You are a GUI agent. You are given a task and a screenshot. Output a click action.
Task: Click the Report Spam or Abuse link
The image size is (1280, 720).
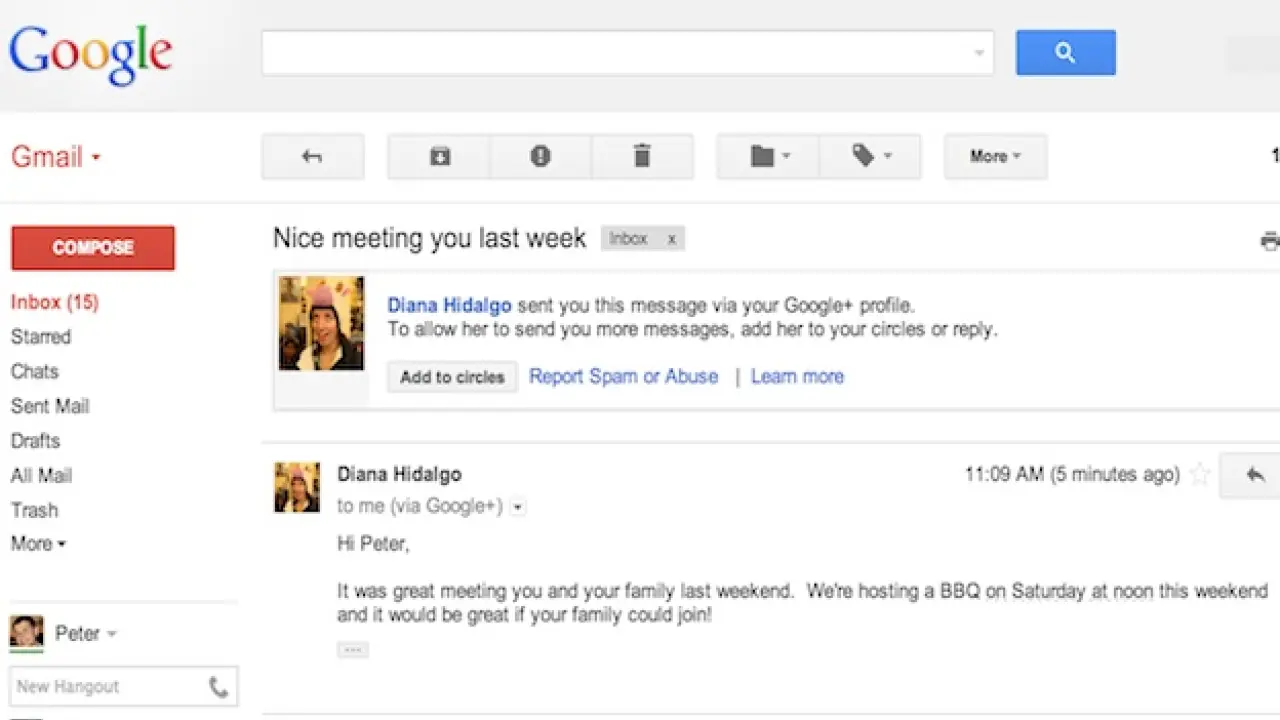(x=623, y=377)
